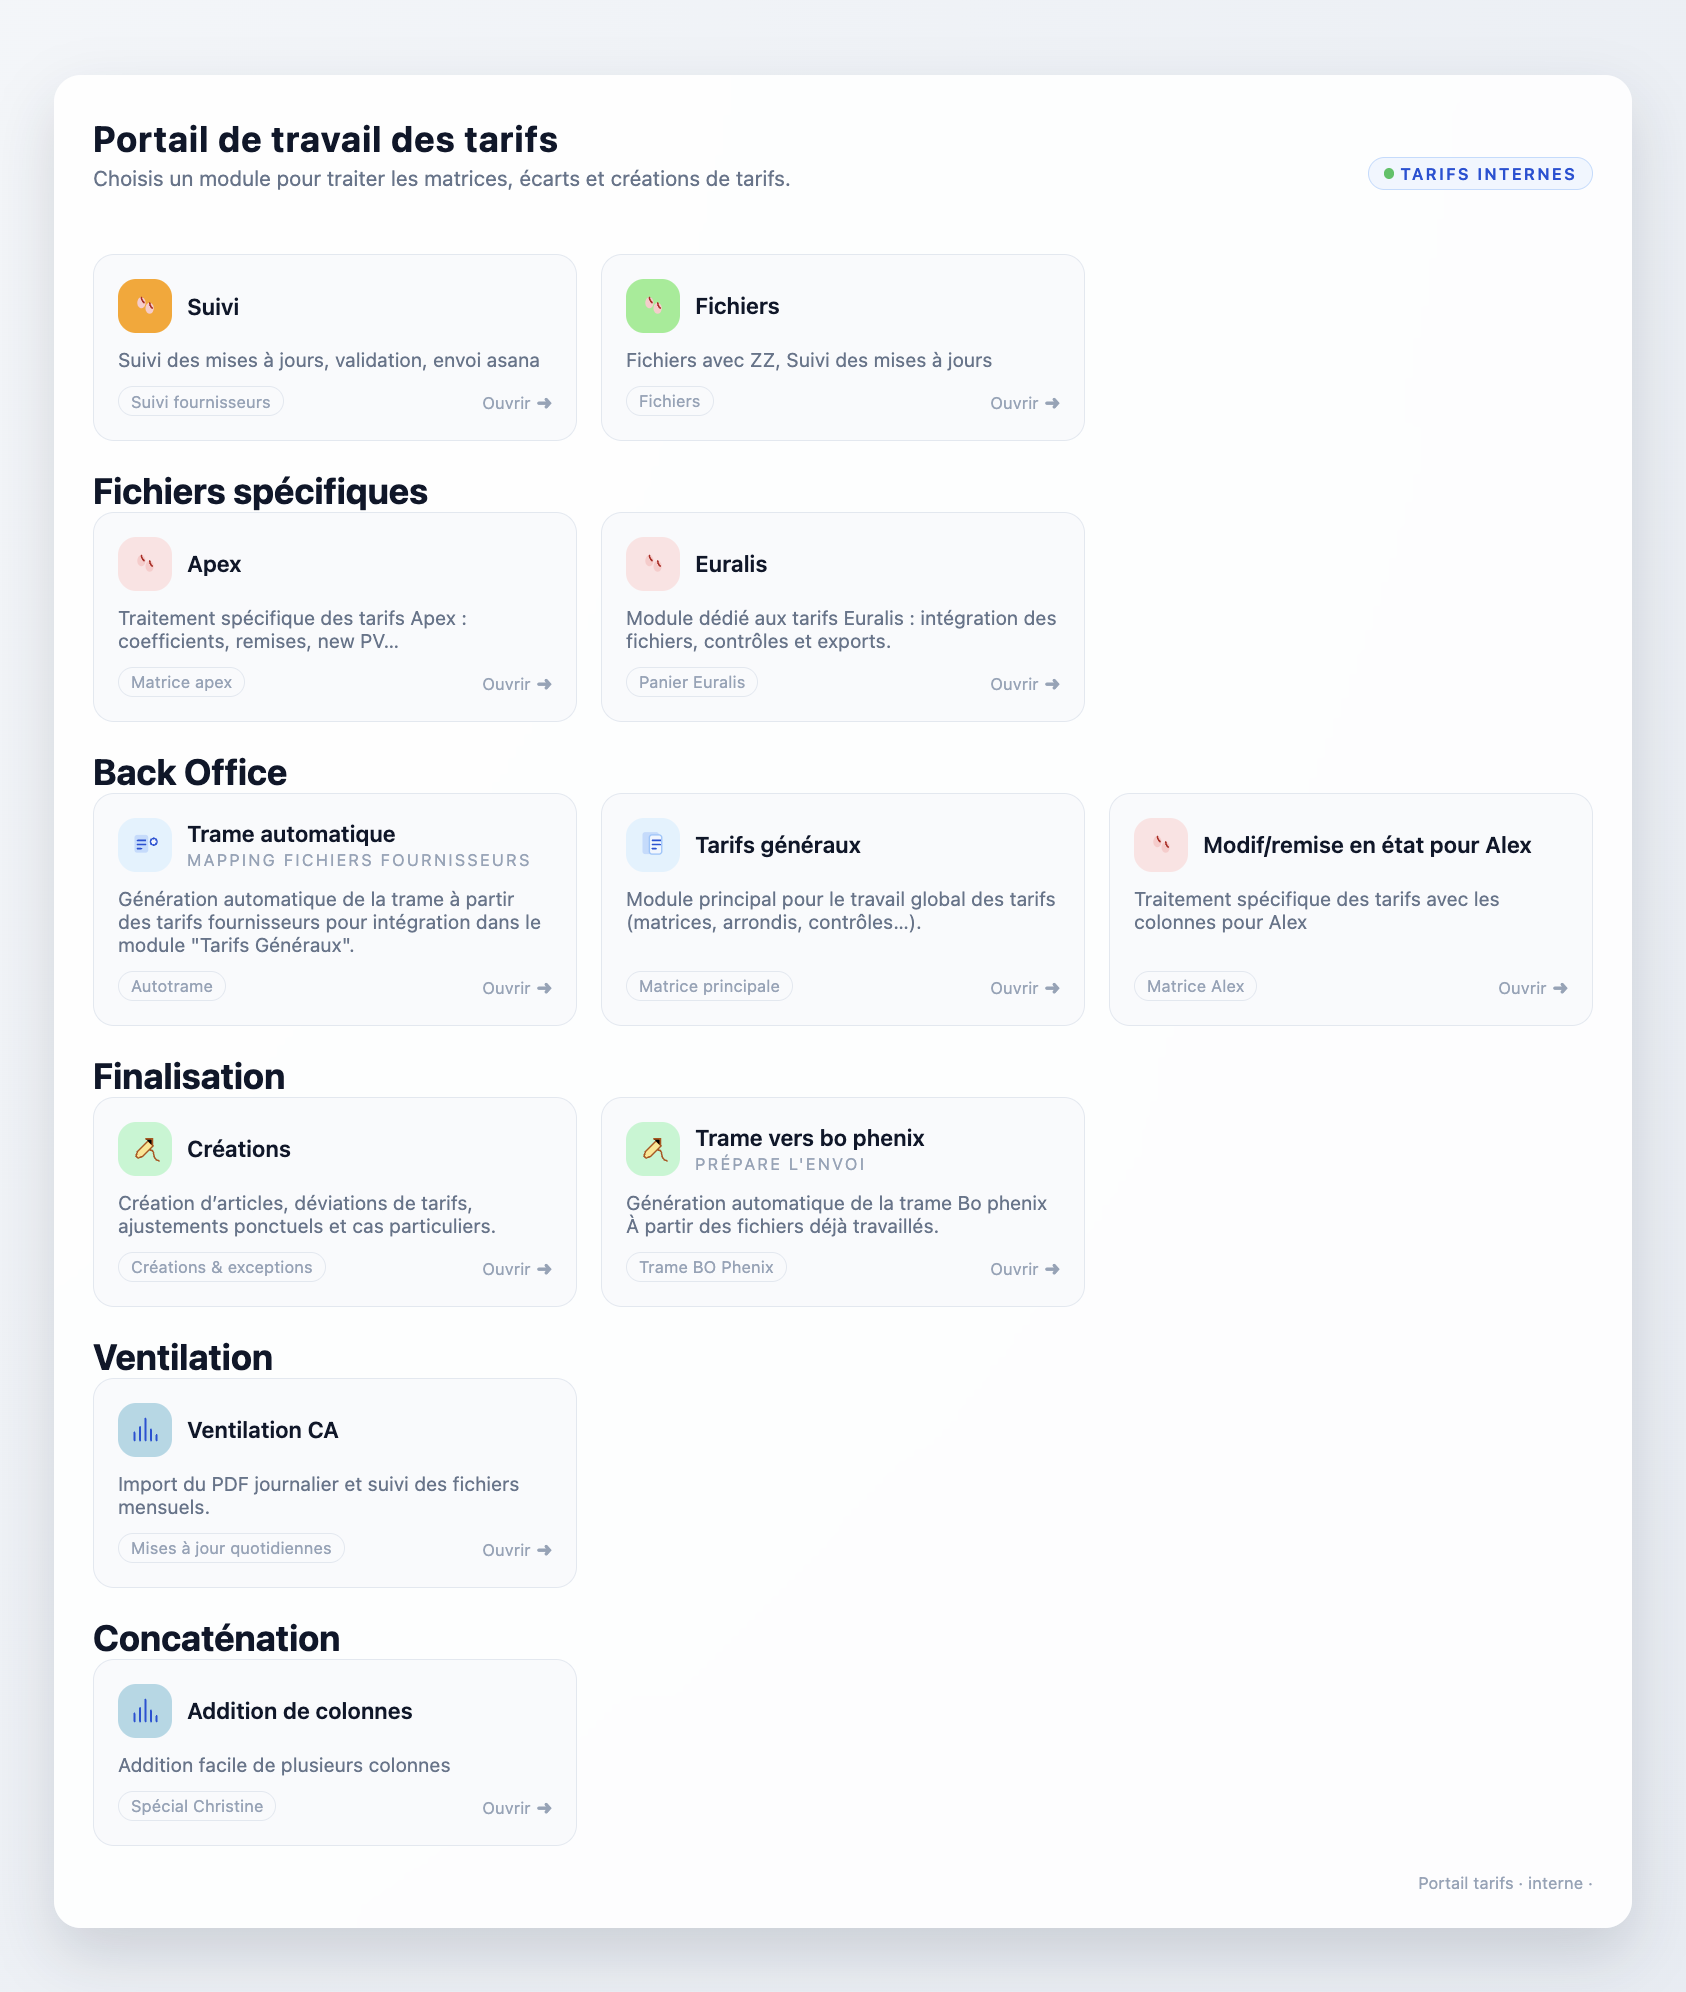Click the Trame vers bo phenix icon
Screen dimensions: 1686x1992
click(x=653, y=1149)
